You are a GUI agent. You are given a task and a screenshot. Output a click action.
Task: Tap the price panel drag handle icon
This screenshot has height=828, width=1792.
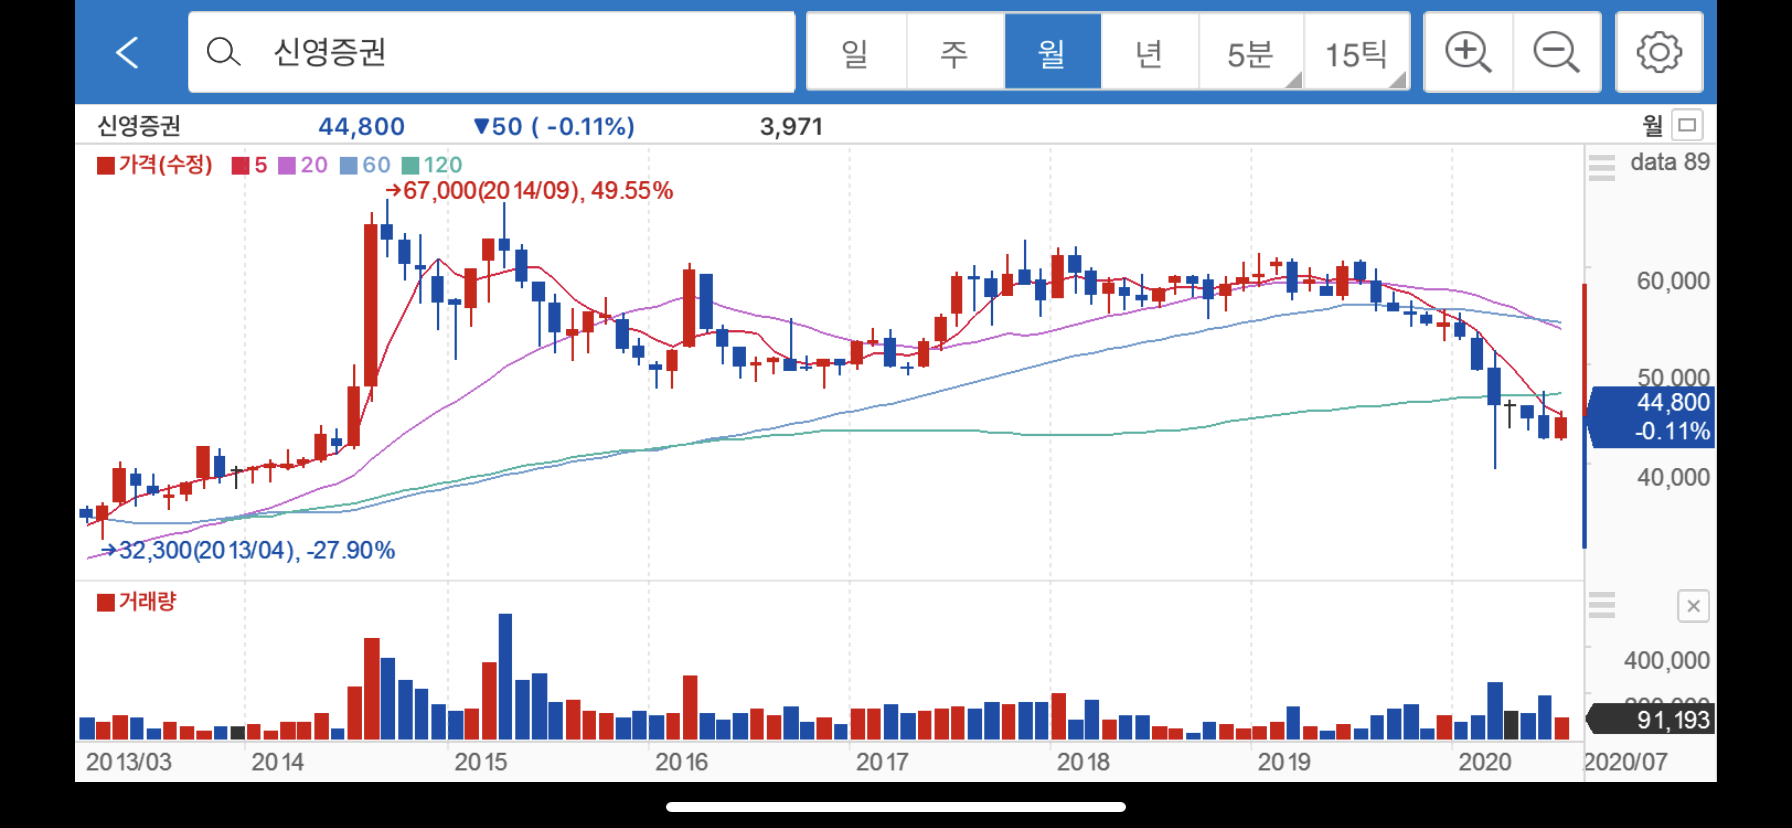[1601, 167]
